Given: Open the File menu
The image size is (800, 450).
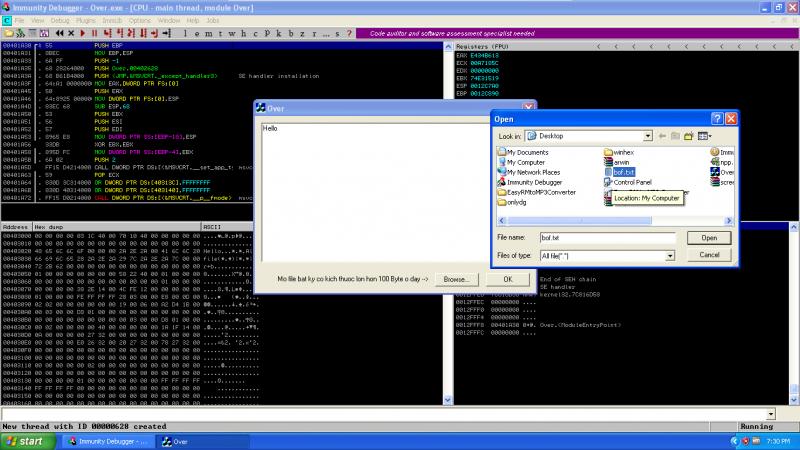Looking at the screenshot, I should [x=19, y=20].
